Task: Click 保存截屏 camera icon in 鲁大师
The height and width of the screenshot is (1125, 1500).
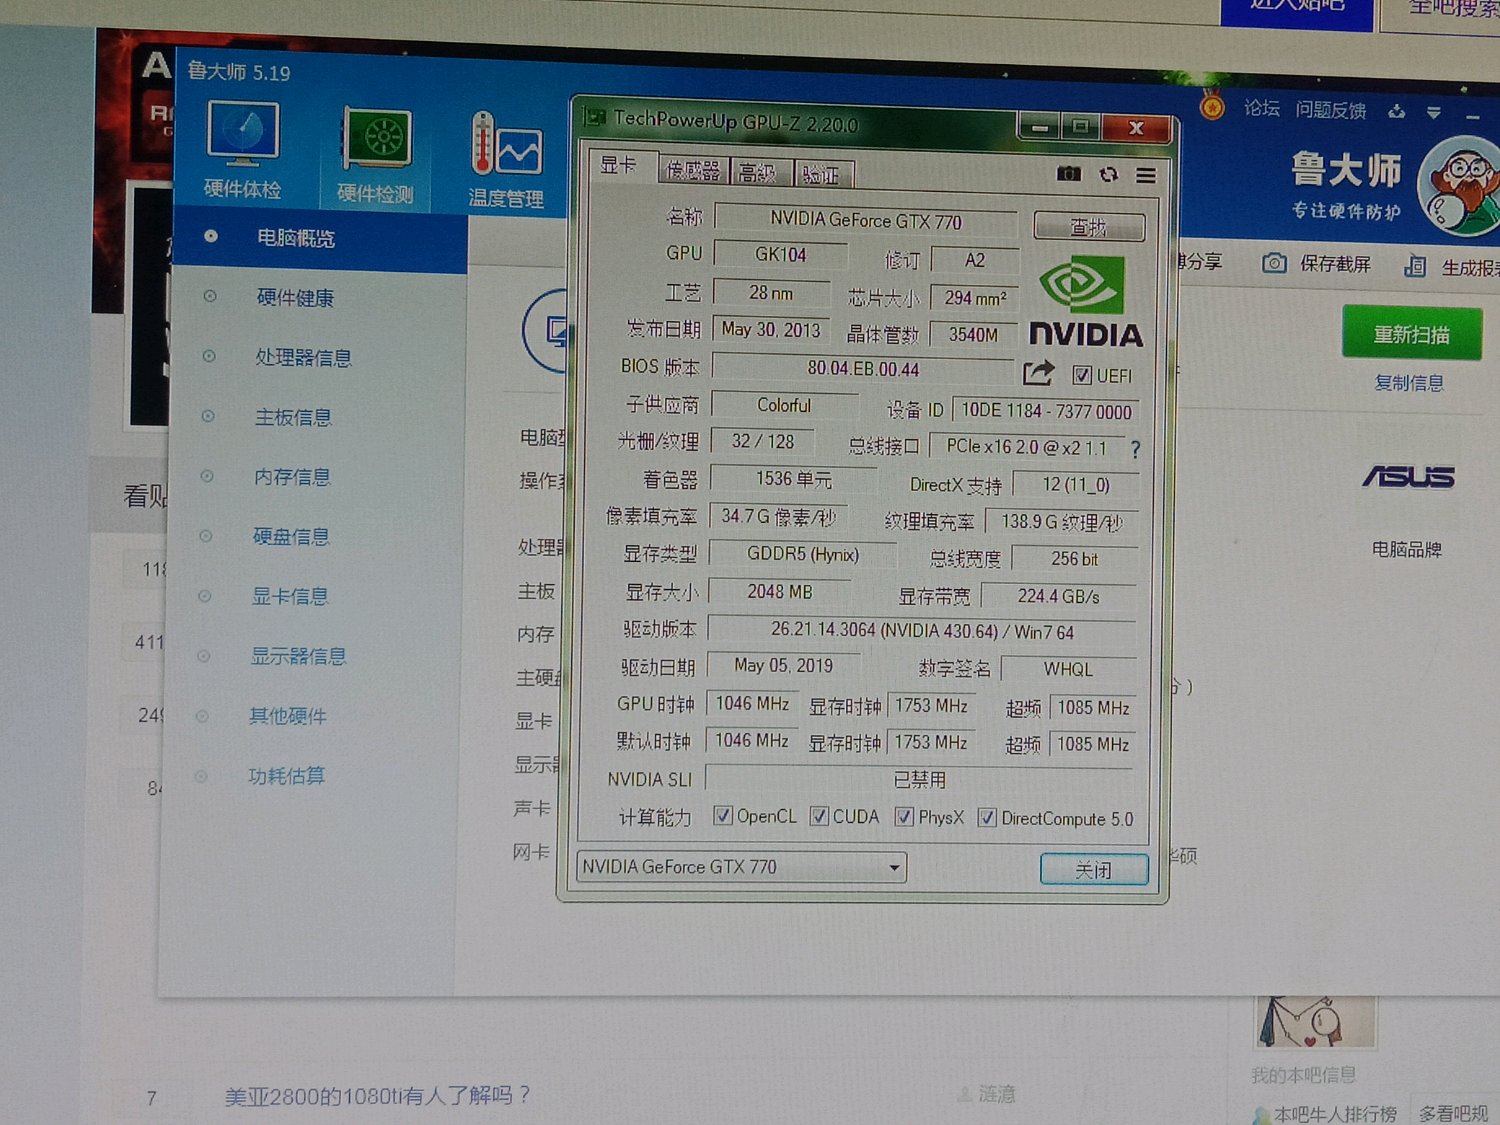Action: tap(1274, 263)
